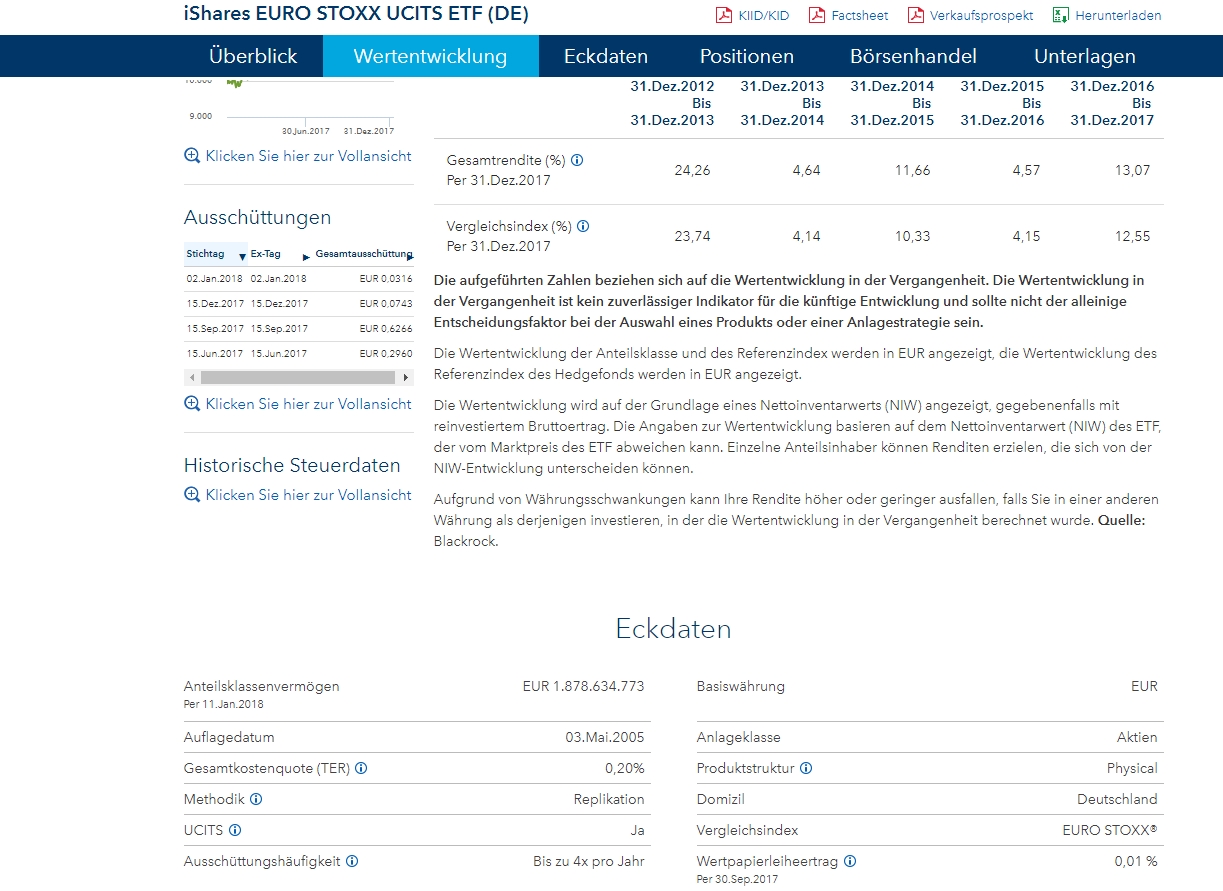This screenshot has width=1223, height=891.
Task: Click info icon beside Gesamtkostenquote (TER)
Action: coord(361,768)
